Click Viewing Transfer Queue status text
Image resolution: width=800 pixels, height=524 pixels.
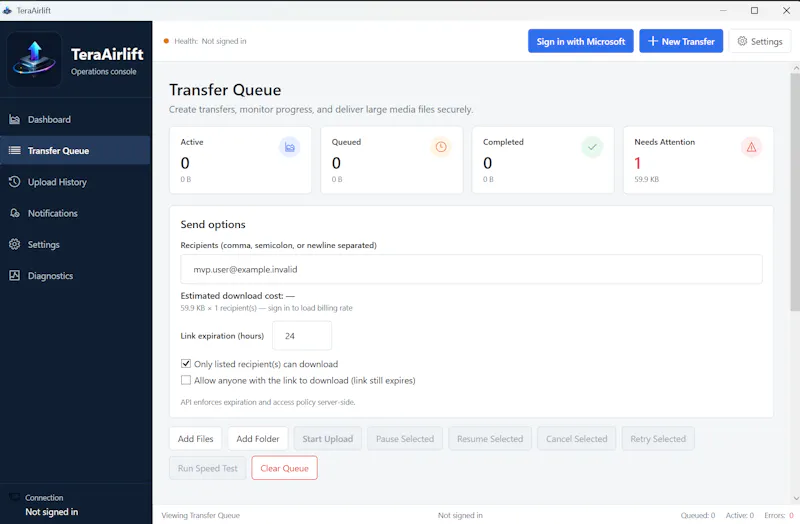(201, 515)
